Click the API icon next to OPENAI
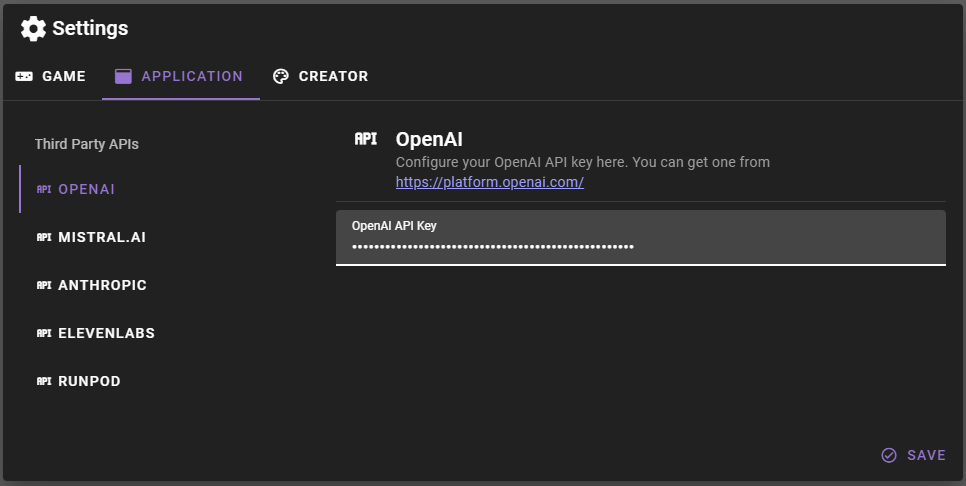 [x=44, y=189]
